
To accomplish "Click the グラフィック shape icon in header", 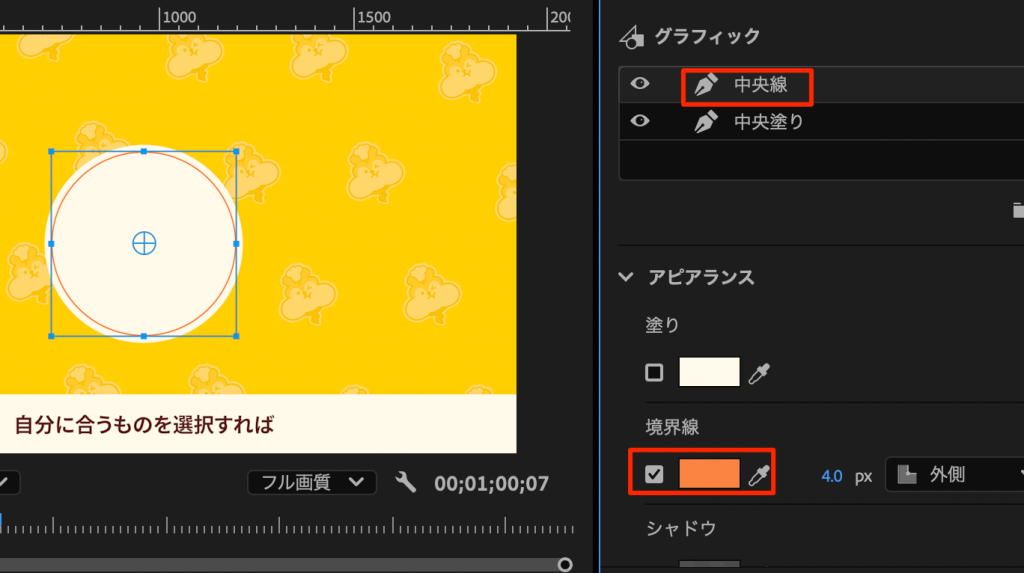I will coord(632,38).
